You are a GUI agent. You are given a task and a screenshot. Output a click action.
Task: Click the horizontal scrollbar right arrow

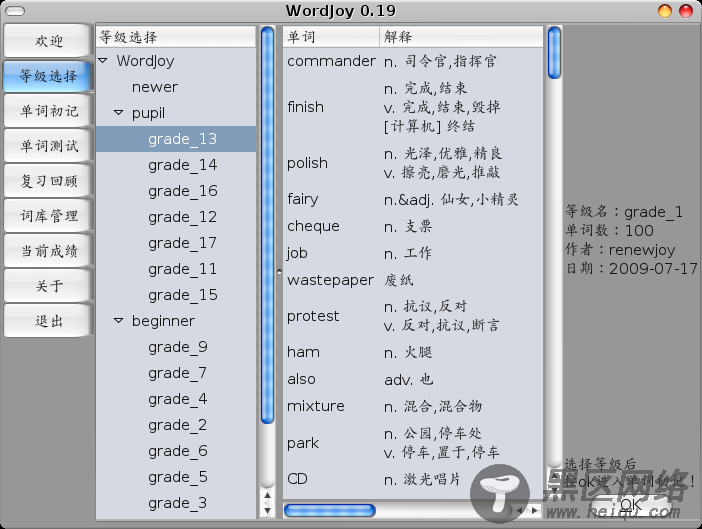click(x=534, y=510)
